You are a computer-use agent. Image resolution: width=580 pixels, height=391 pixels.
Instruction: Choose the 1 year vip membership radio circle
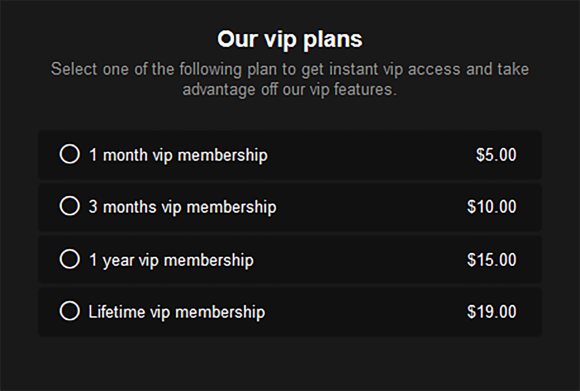pyautogui.click(x=70, y=259)
